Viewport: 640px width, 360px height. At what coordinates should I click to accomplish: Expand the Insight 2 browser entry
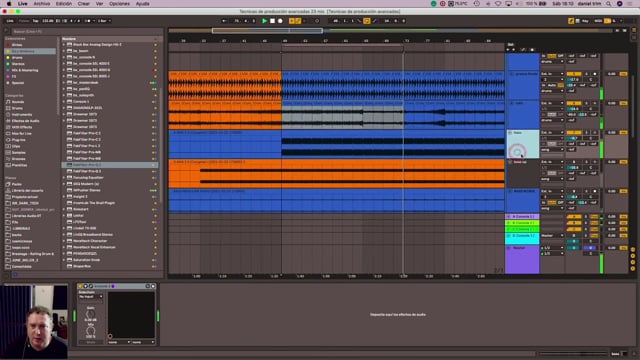64,197
